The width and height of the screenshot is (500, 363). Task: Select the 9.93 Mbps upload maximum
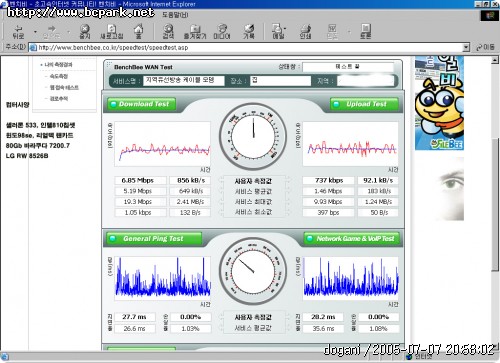(x=328, y=202)
